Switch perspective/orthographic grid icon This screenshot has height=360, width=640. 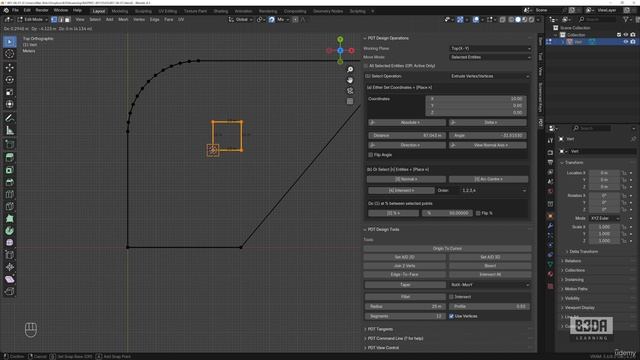(x=350, y=101)
